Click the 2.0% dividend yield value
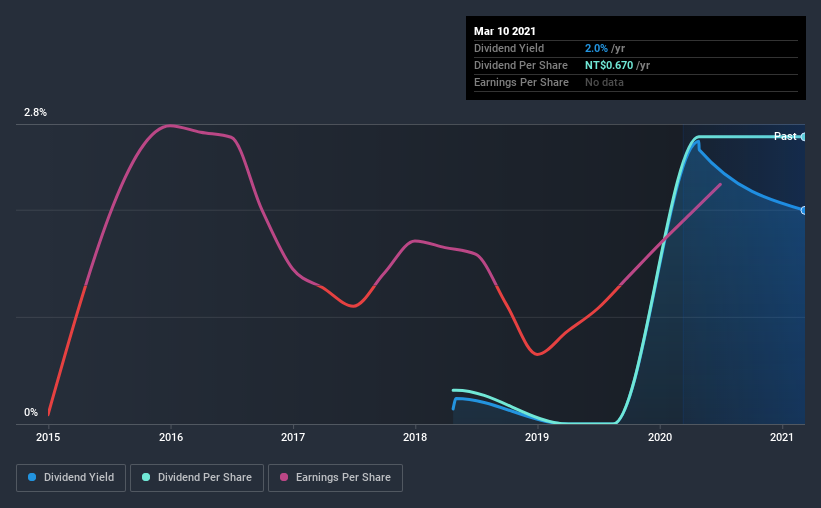Screen dimensions: 821x508 pyautogui.click(x=596, y=48)
